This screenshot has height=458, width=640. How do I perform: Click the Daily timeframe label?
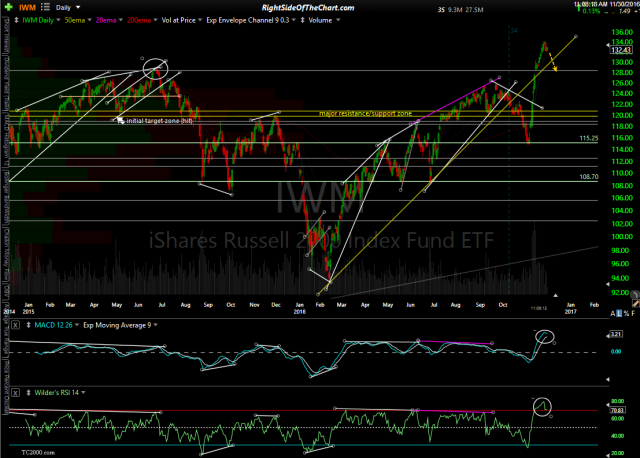63,7
